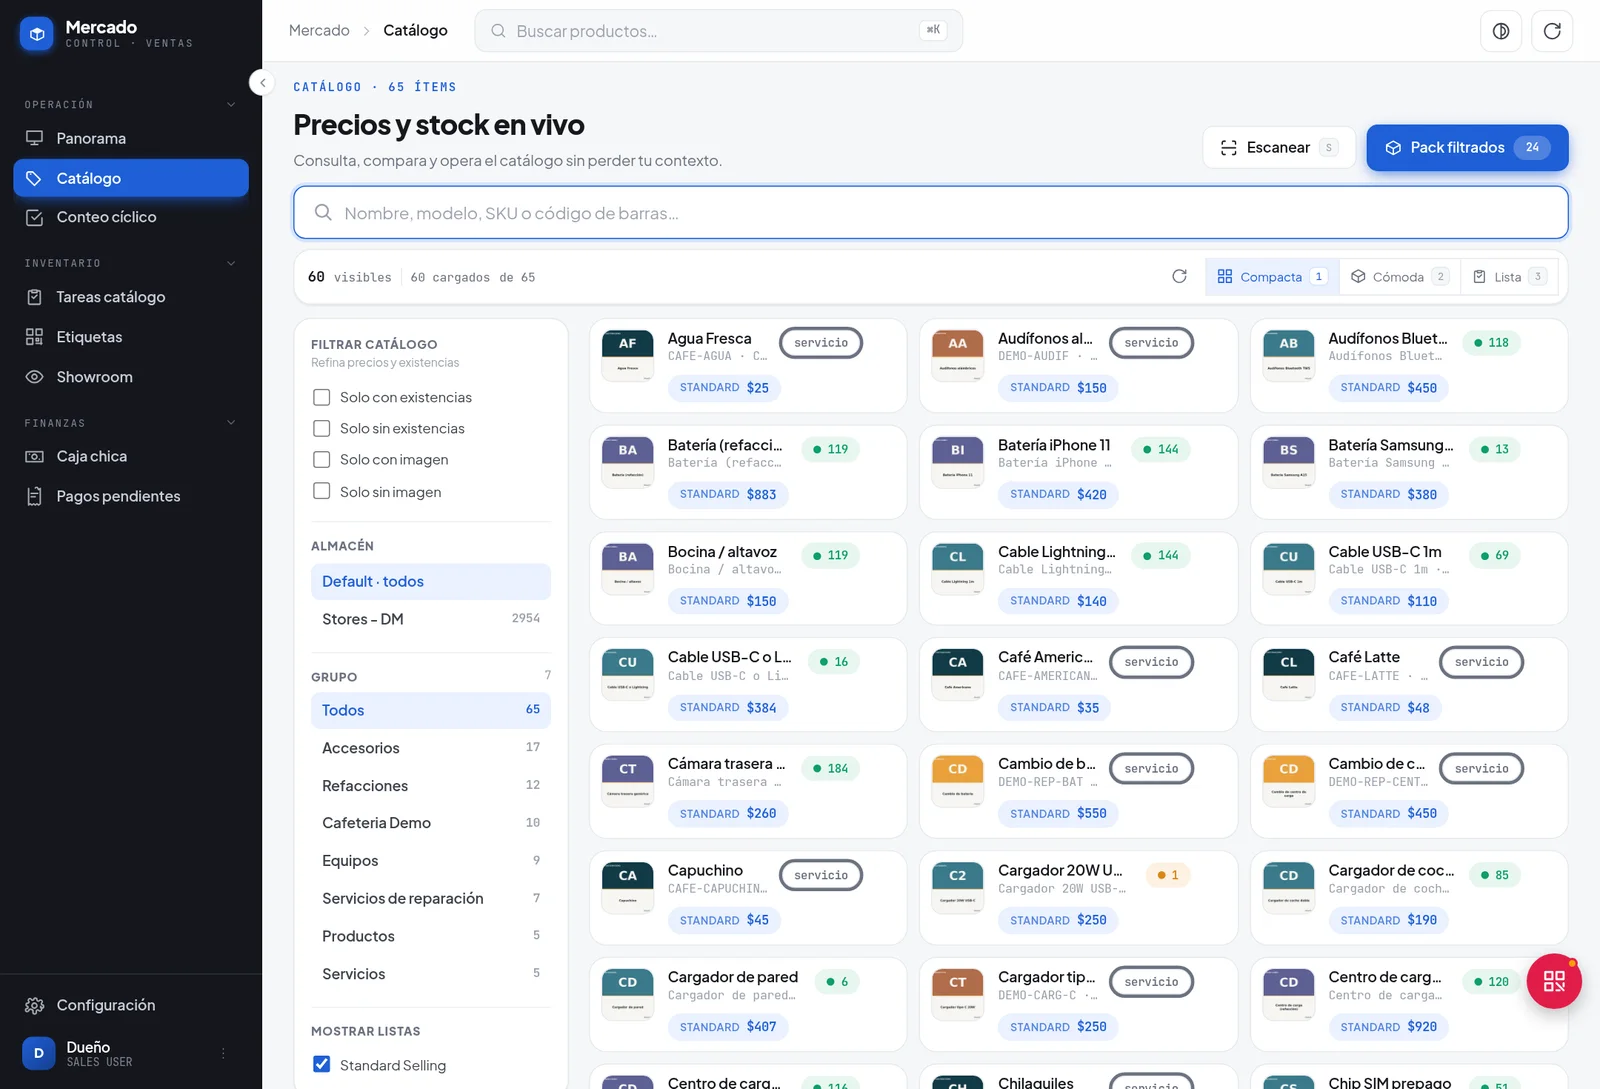Open the Audífonos Bluetooth thumbnail
This screenshot has width=1600, height=1089.
[1289, 355]
